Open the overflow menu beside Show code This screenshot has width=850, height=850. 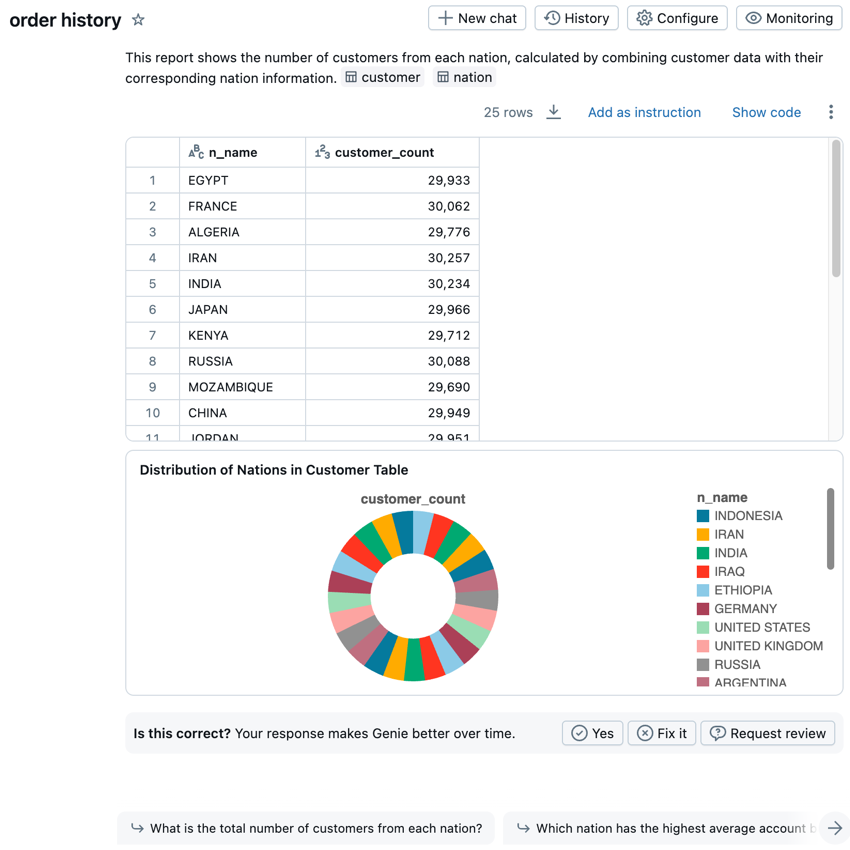pos(831,112)
